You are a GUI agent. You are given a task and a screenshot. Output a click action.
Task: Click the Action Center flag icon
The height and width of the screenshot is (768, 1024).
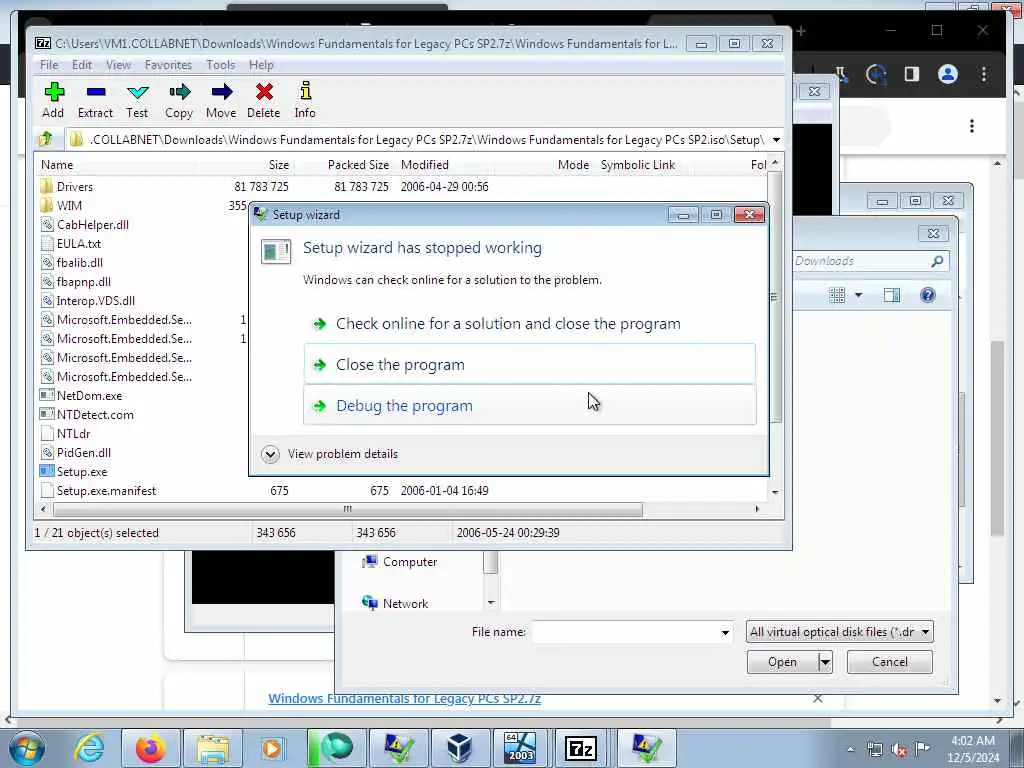(923, 749)
